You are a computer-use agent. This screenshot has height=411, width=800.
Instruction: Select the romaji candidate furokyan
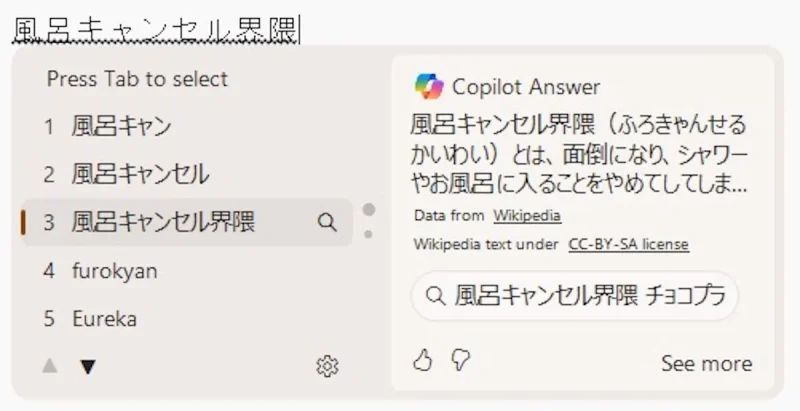114,271
